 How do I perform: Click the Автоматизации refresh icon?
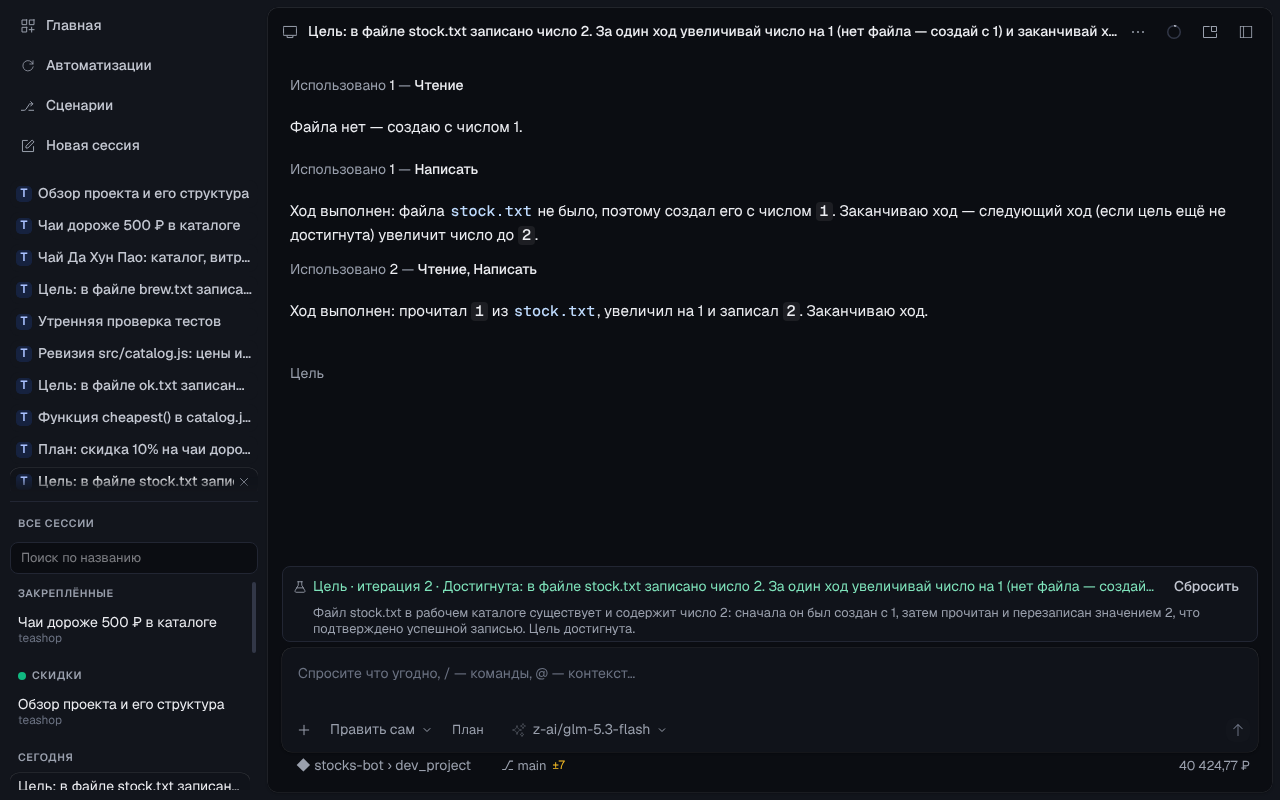point(28,65)
